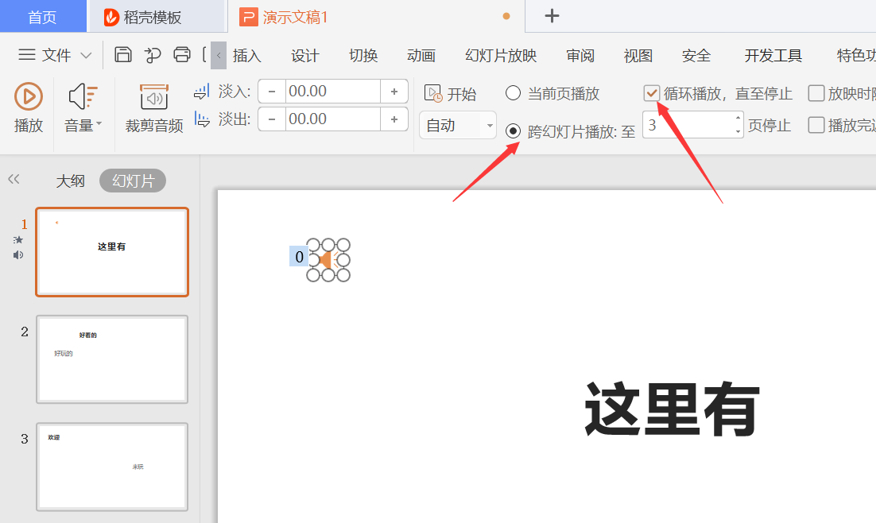
Task: Open the Volume control icon
Action: point(83,97)
